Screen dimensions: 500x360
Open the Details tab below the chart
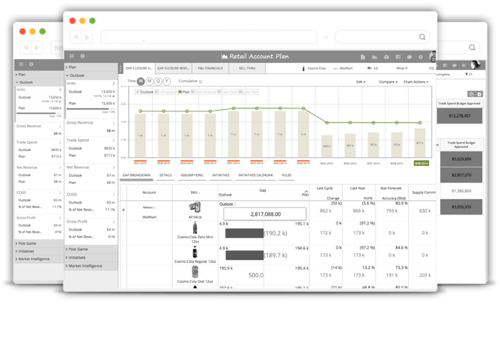(165, 175)
